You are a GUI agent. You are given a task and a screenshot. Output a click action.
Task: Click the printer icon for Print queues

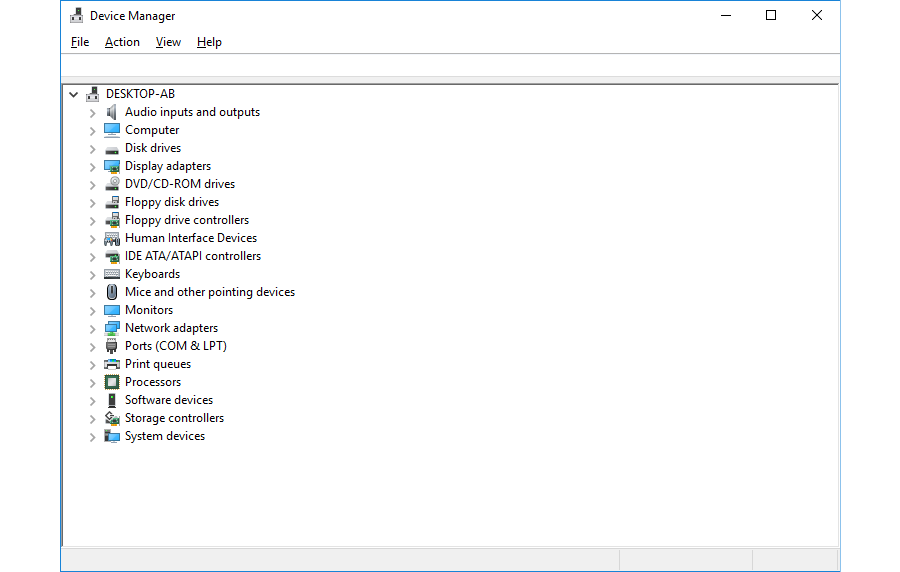[112, 364]
